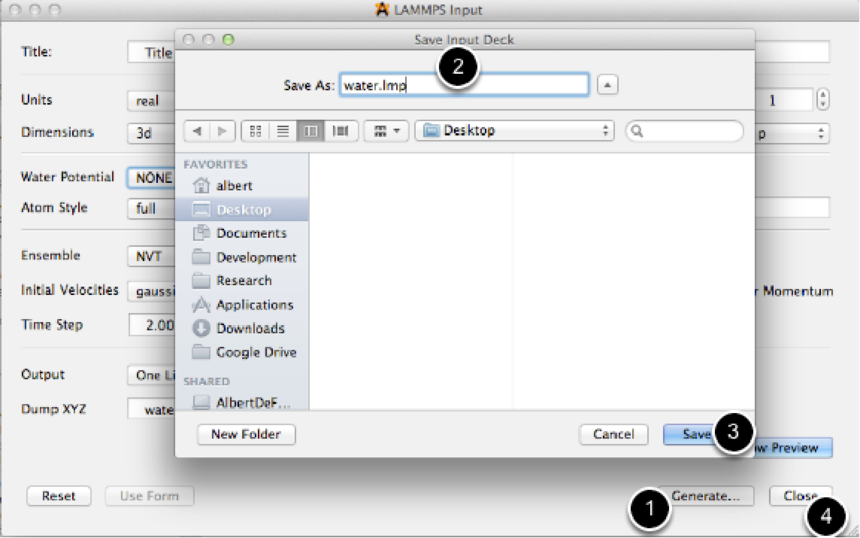Viewport: 860px width, 538px height.
Task: Click the Preview button in LAMMPS Input
Action: (794, 448)
